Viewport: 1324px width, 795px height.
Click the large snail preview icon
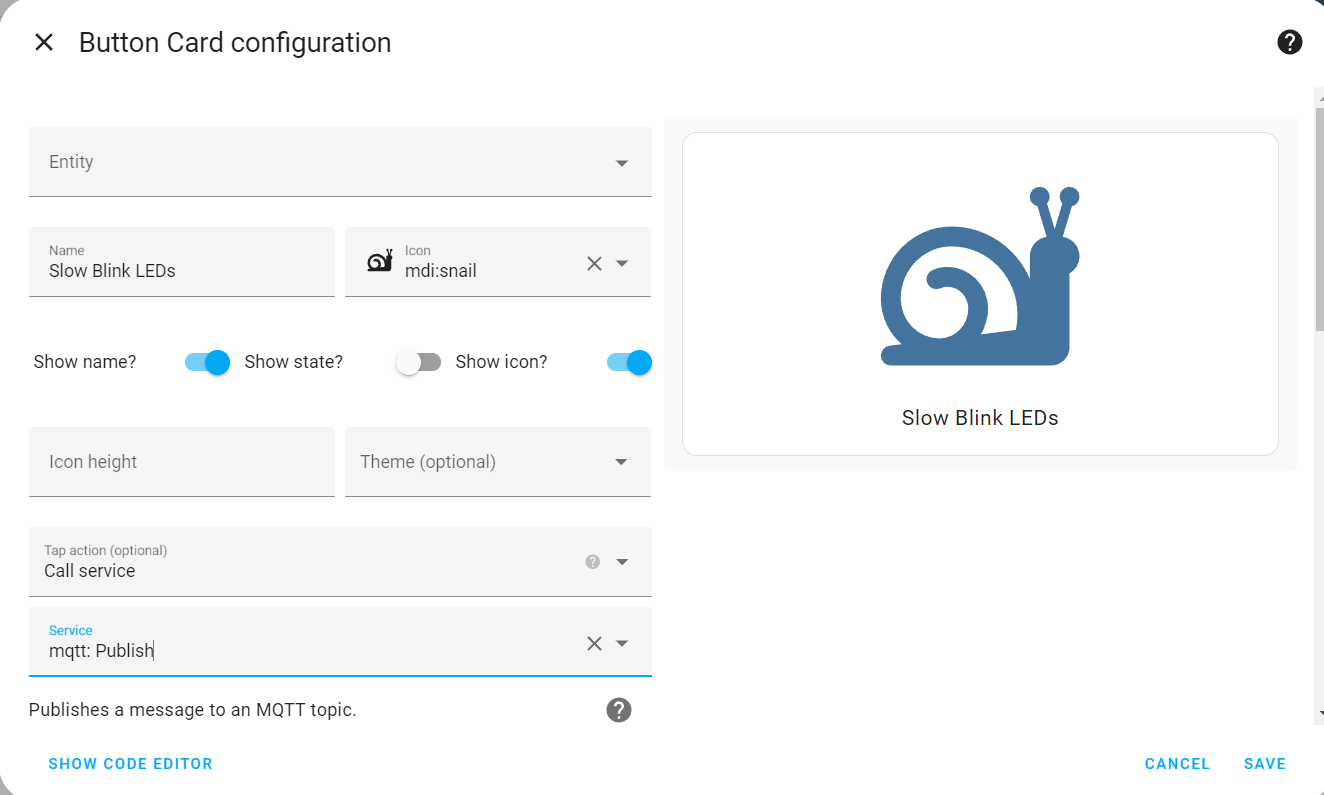point(980,275)
